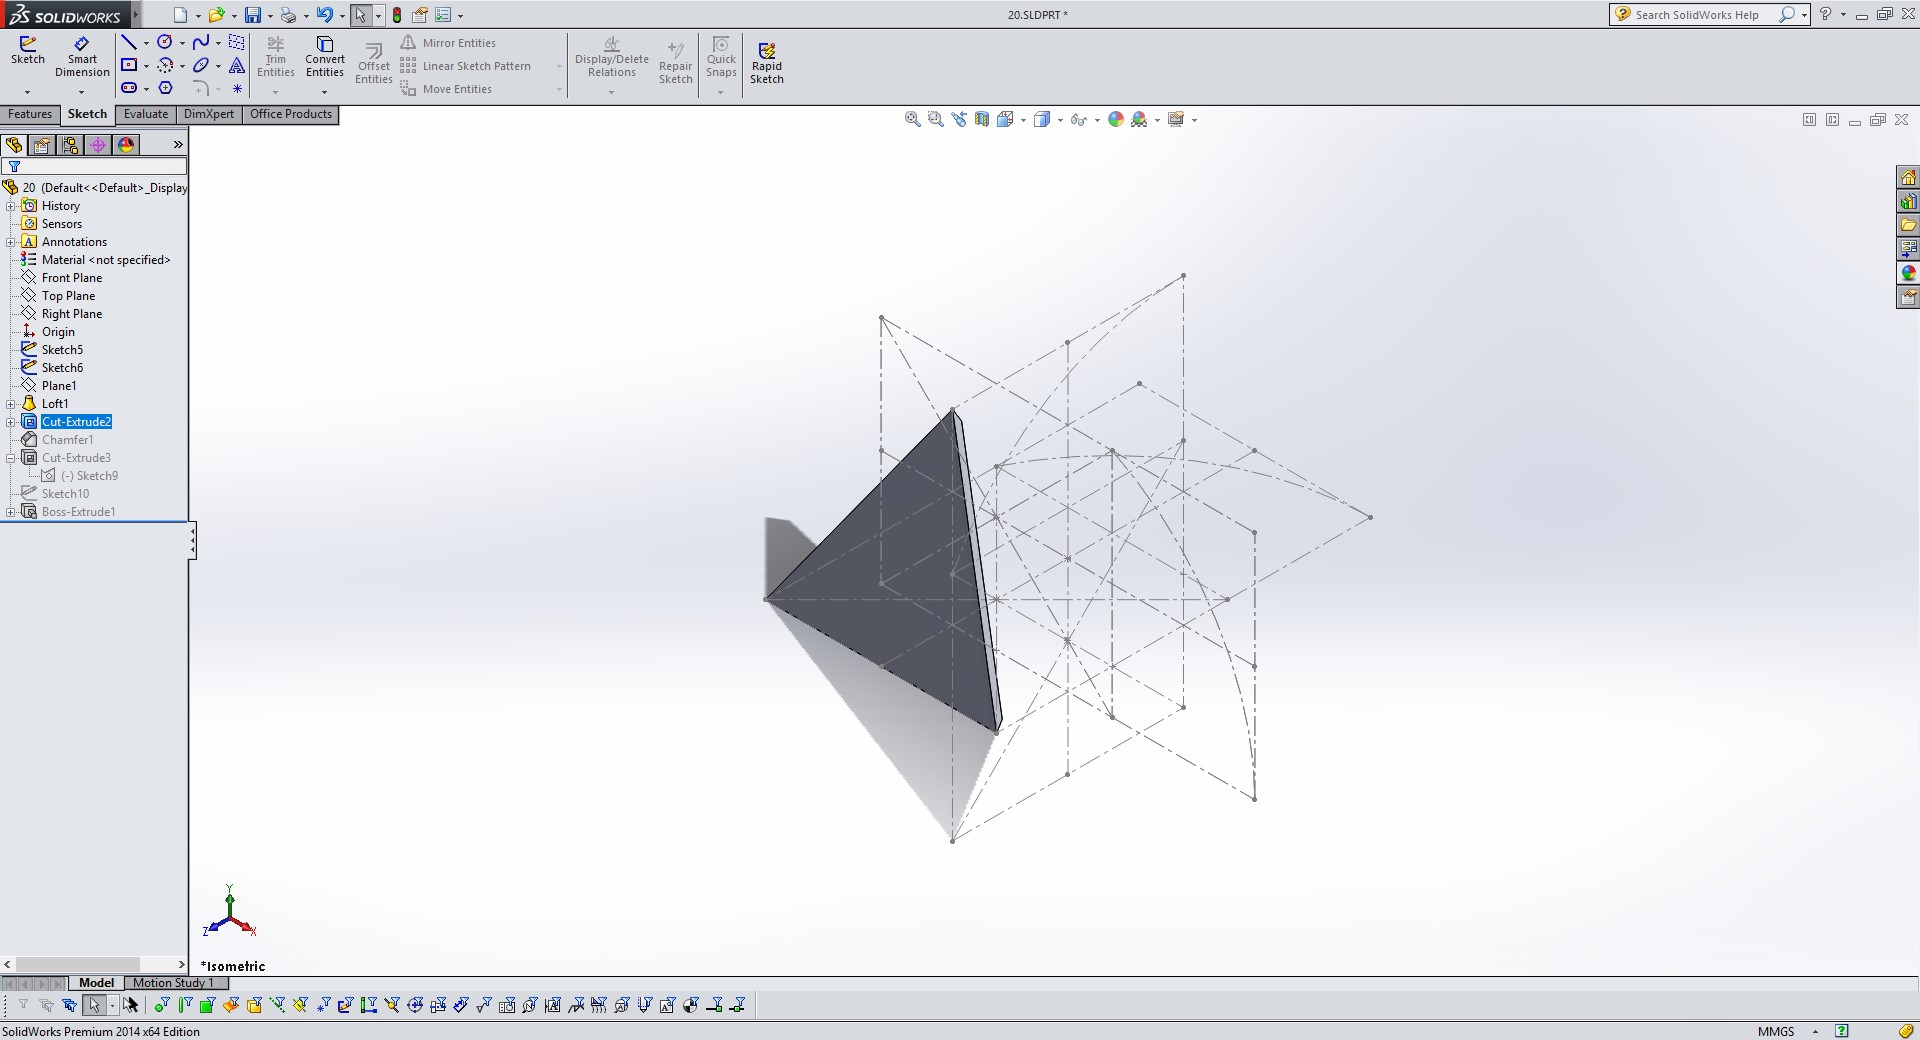Image resolution: width=1920 pixels, height=1040 pixels.
Task: Open Custom Properties task pane tab
Action: (1908, 297)
